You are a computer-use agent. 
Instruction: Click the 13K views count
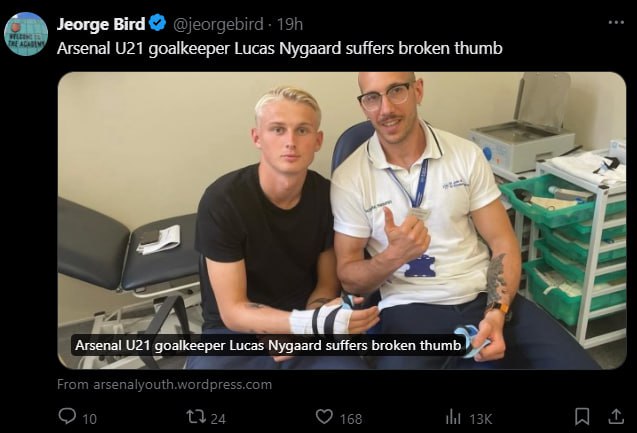[x=481, y=419]
